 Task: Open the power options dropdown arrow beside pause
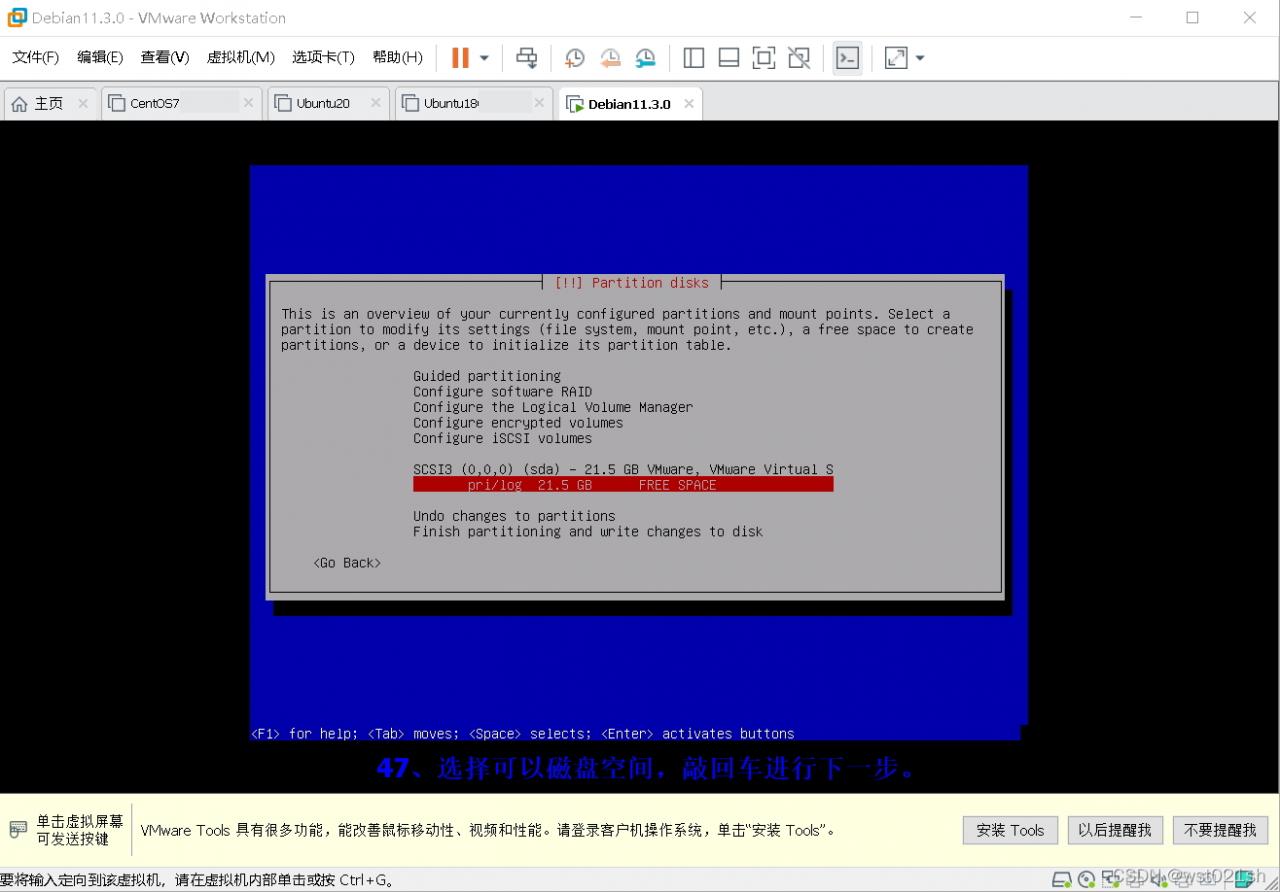tap(484, 58)
